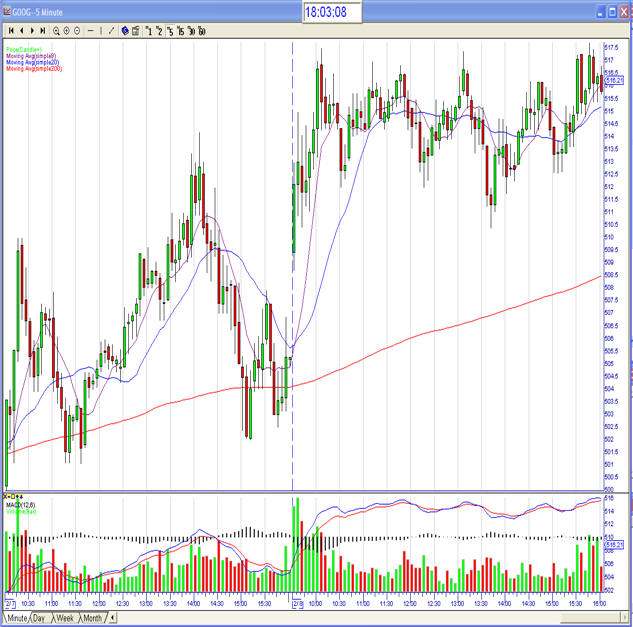Open the Day tab
Image resolution: width=633 pixels, height=627 pixels.
pos(39,618)
